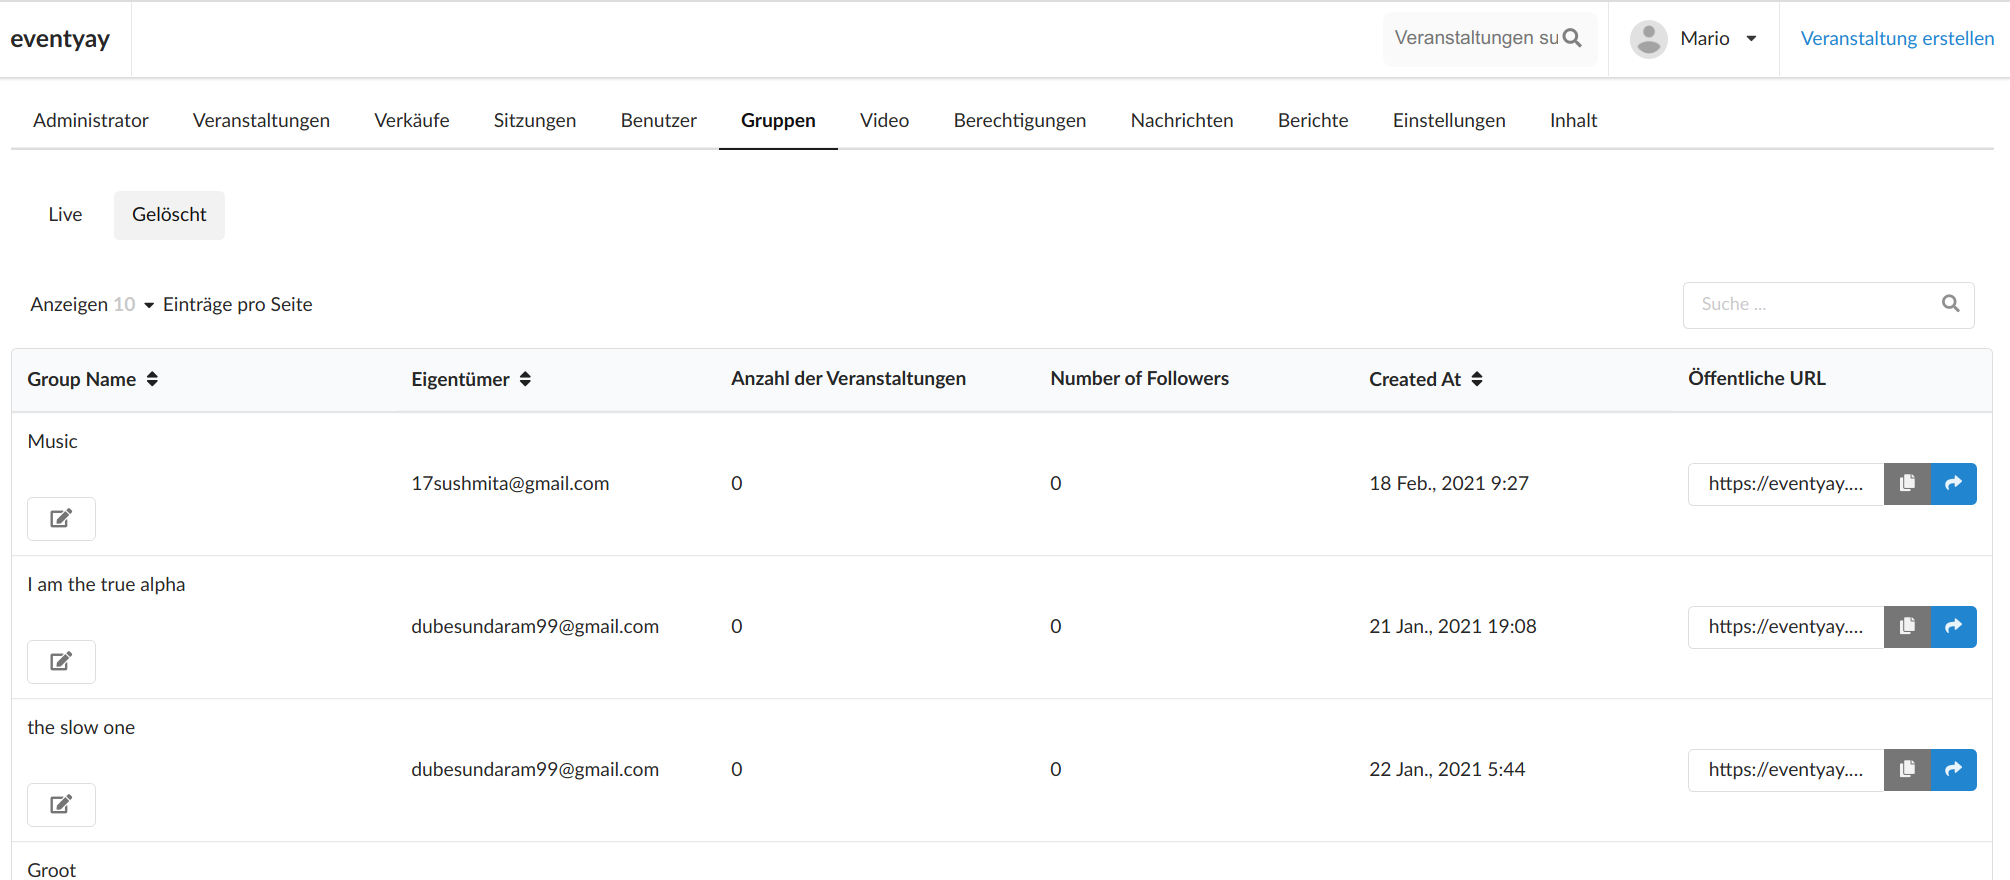Copy the Music group public URL
This screenshot has height=880, width=2010.
[1907, 484]
